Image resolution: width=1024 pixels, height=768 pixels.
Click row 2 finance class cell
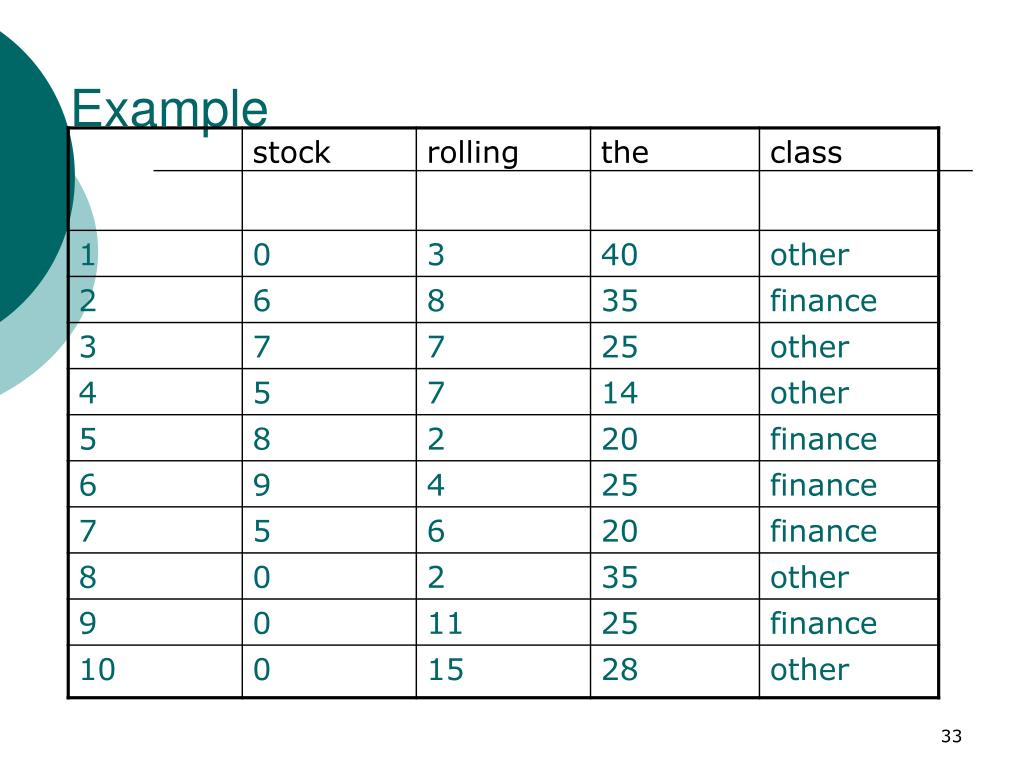(x=823, y=300)
